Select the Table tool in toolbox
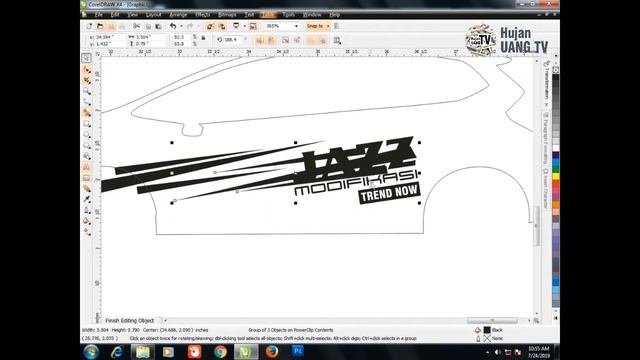640x360 pixels. click(x=87, y=178)
